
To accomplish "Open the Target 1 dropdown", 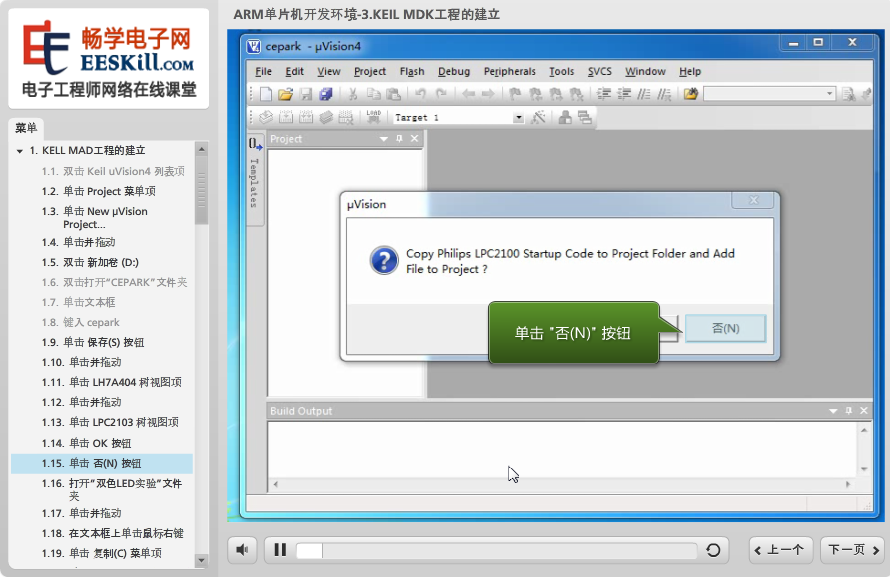I will 518,117.
